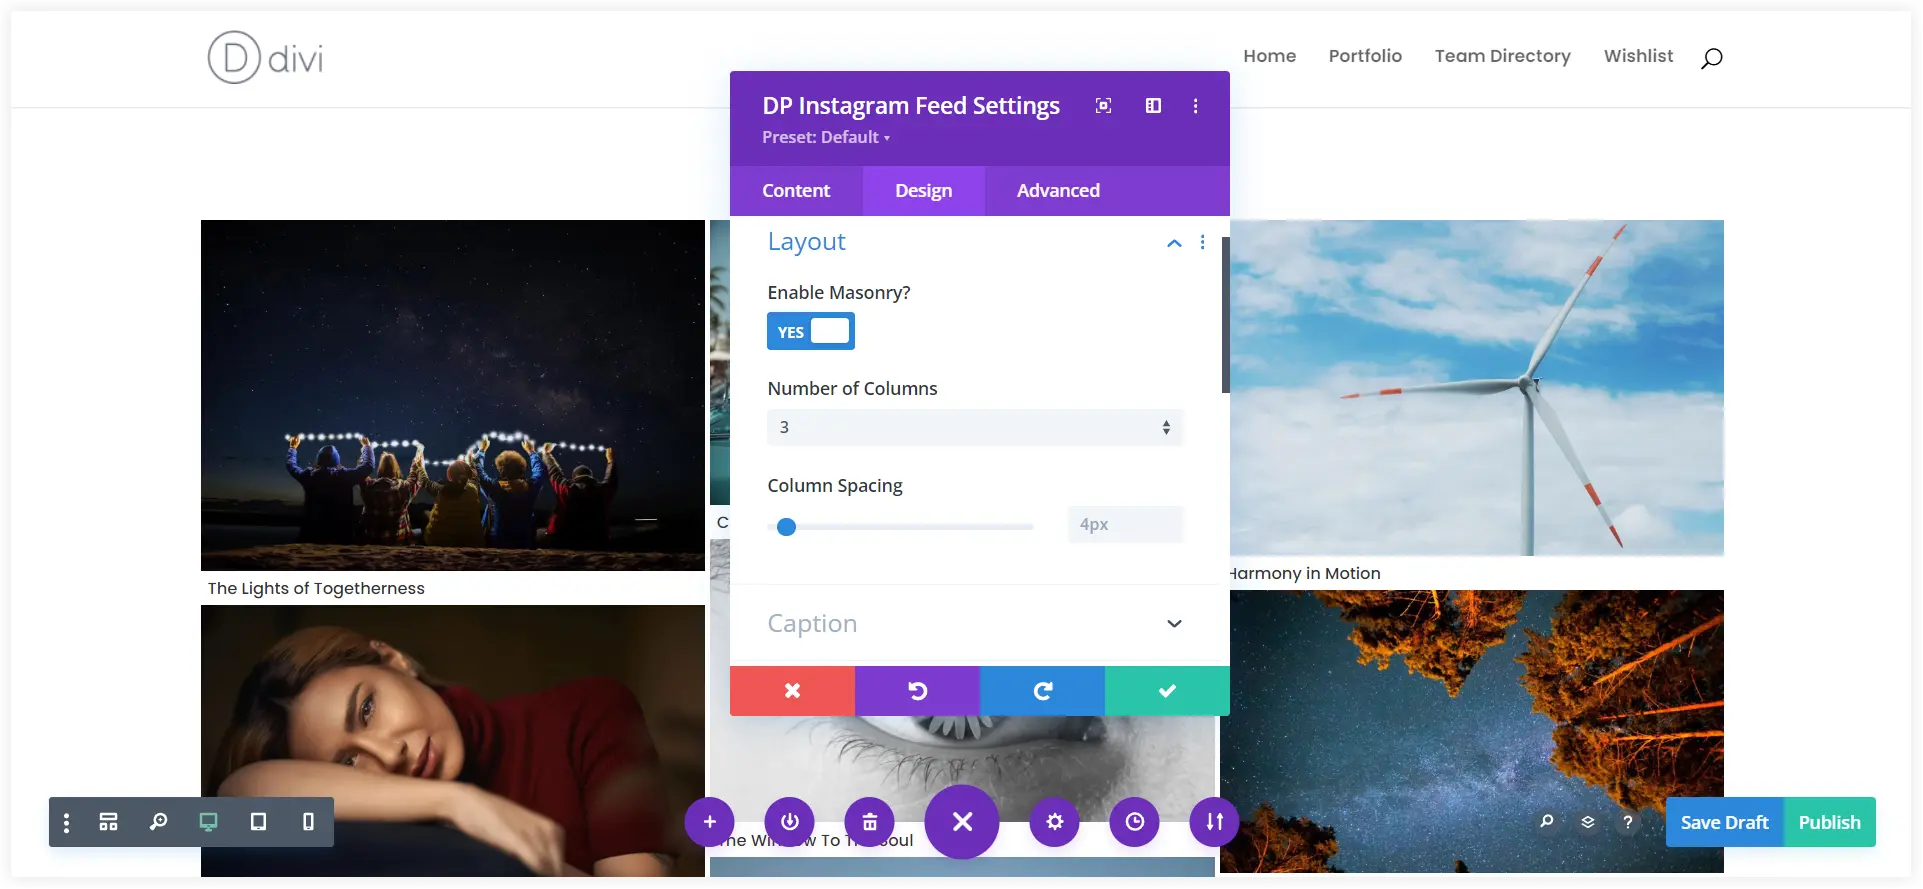Select the Design tab
The width and height of the screenshot is (1923, 889).
click(924, 191)
